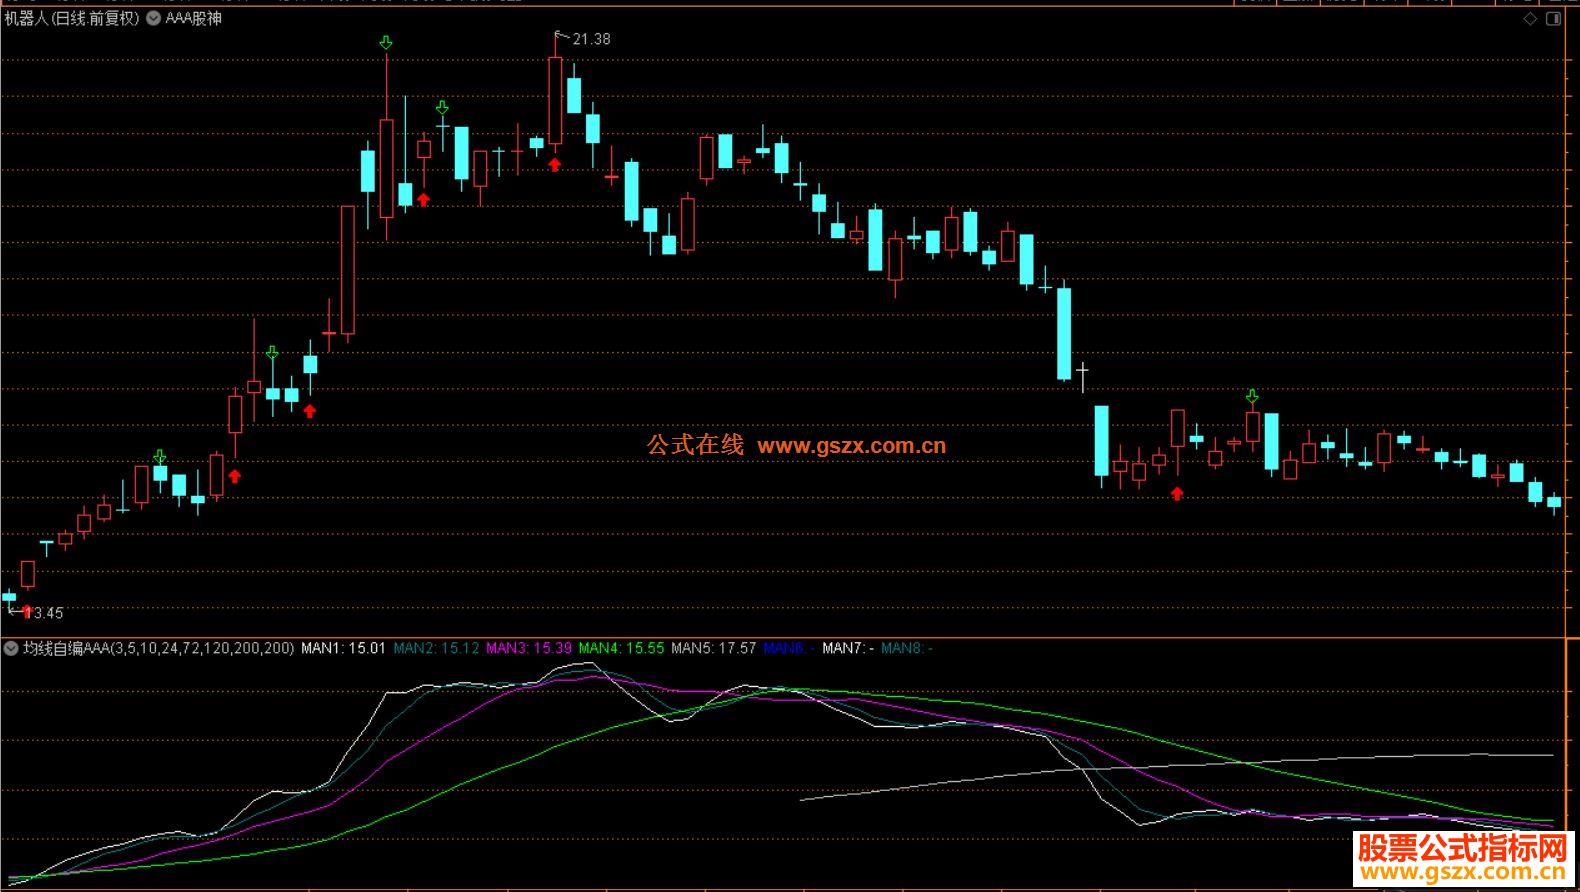The height and width of the screenshot is (892, 1580).
Task: Toggle the side panel icon at top-right
Action: point(1553,18)
